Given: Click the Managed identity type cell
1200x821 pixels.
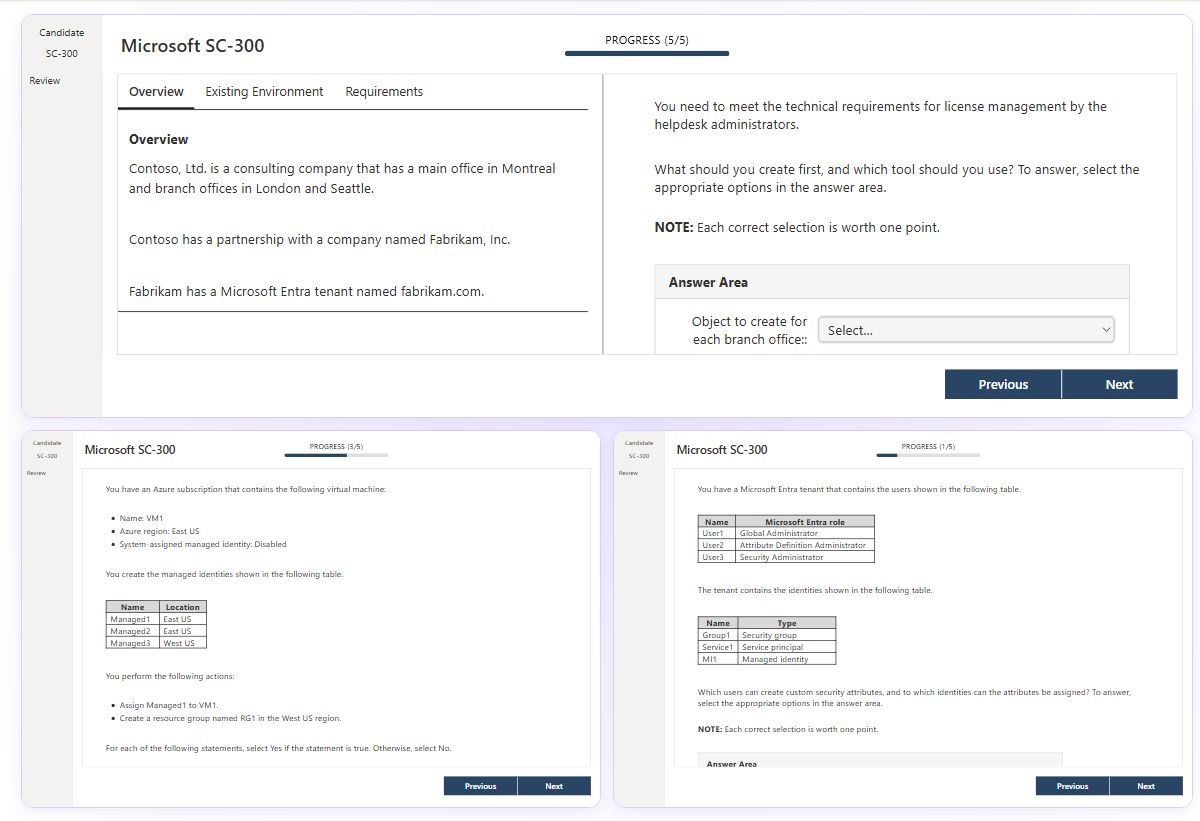Looking at the screenshot, I should (787, 659).
